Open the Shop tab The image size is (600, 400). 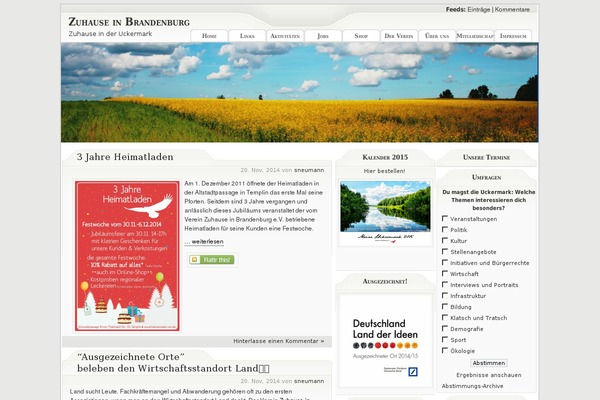[361, 36]
